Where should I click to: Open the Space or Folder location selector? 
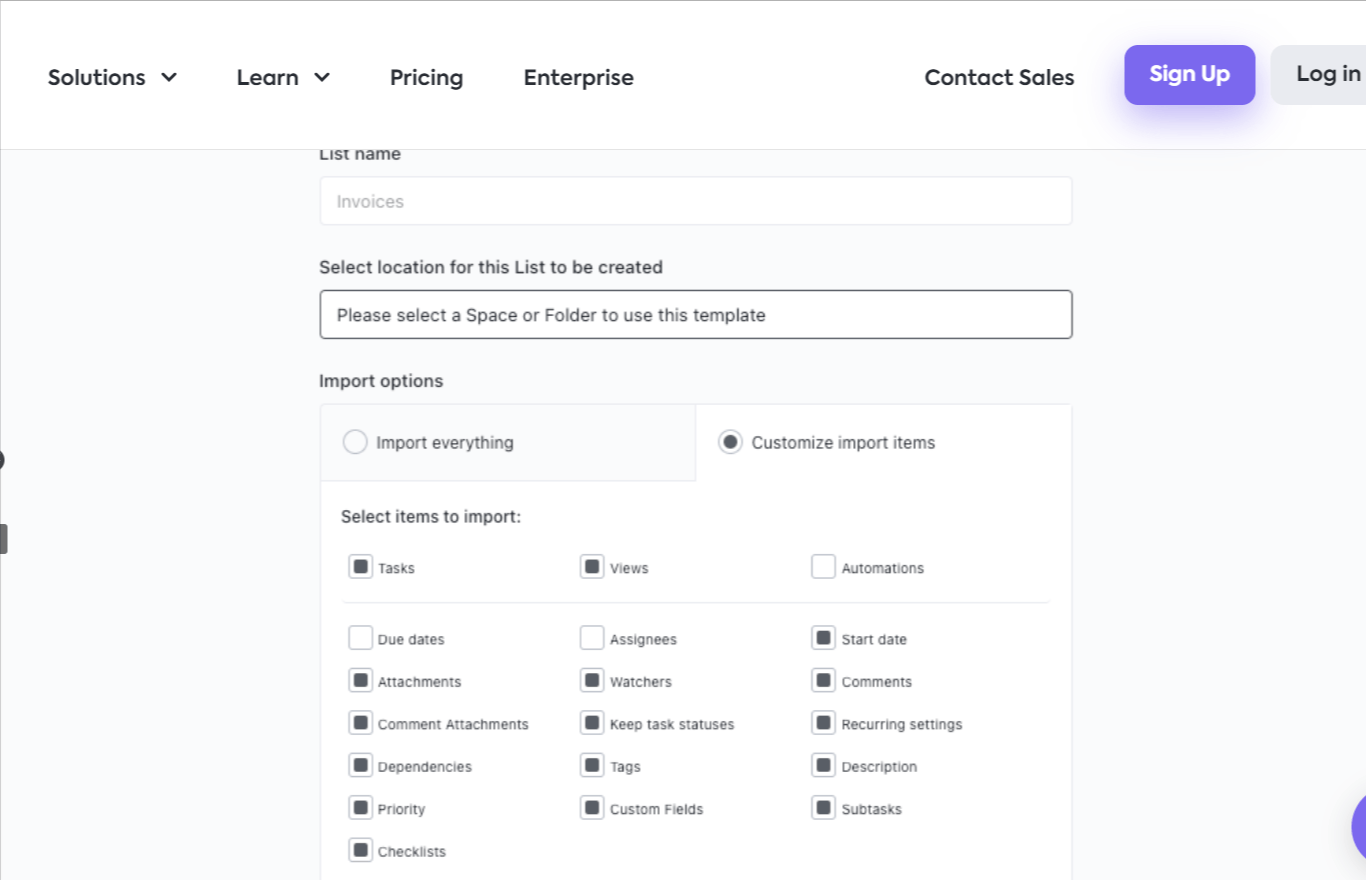coord(695,315)
